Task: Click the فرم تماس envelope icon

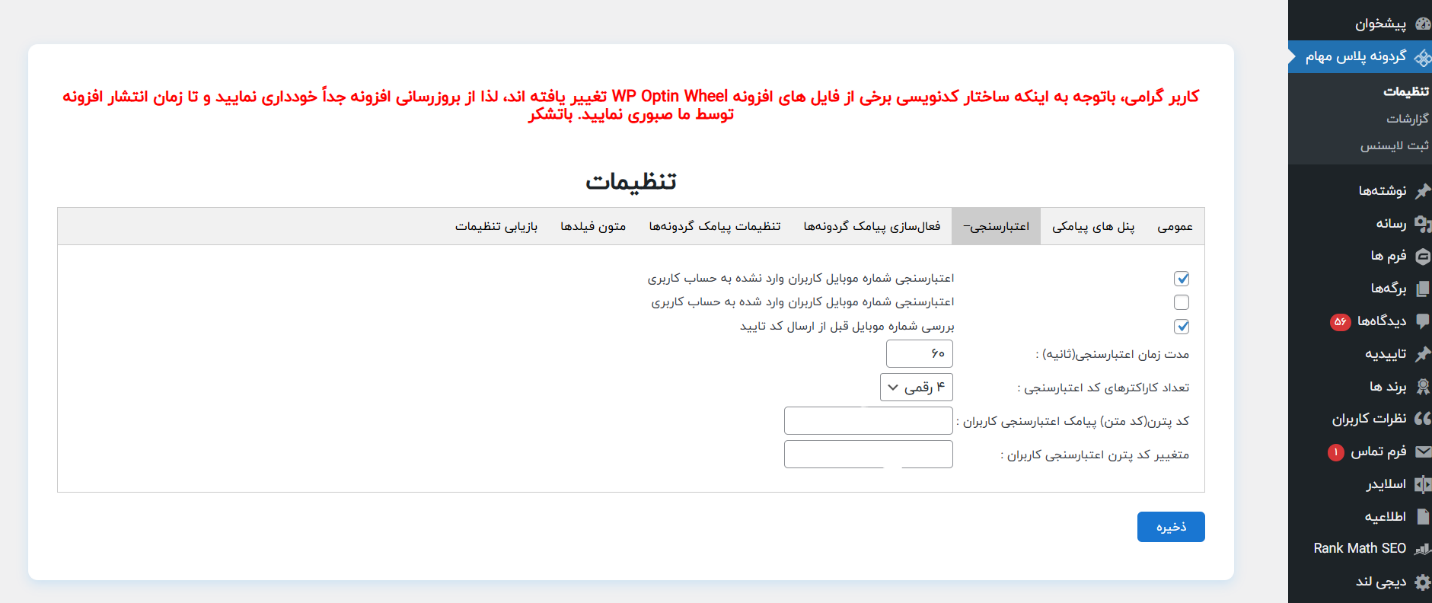Action: 1422,452
